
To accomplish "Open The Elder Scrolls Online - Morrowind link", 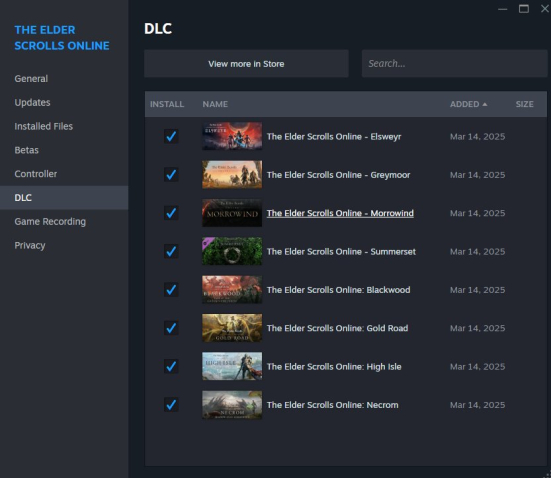I will pyautogui.click(x=340, y=213).
